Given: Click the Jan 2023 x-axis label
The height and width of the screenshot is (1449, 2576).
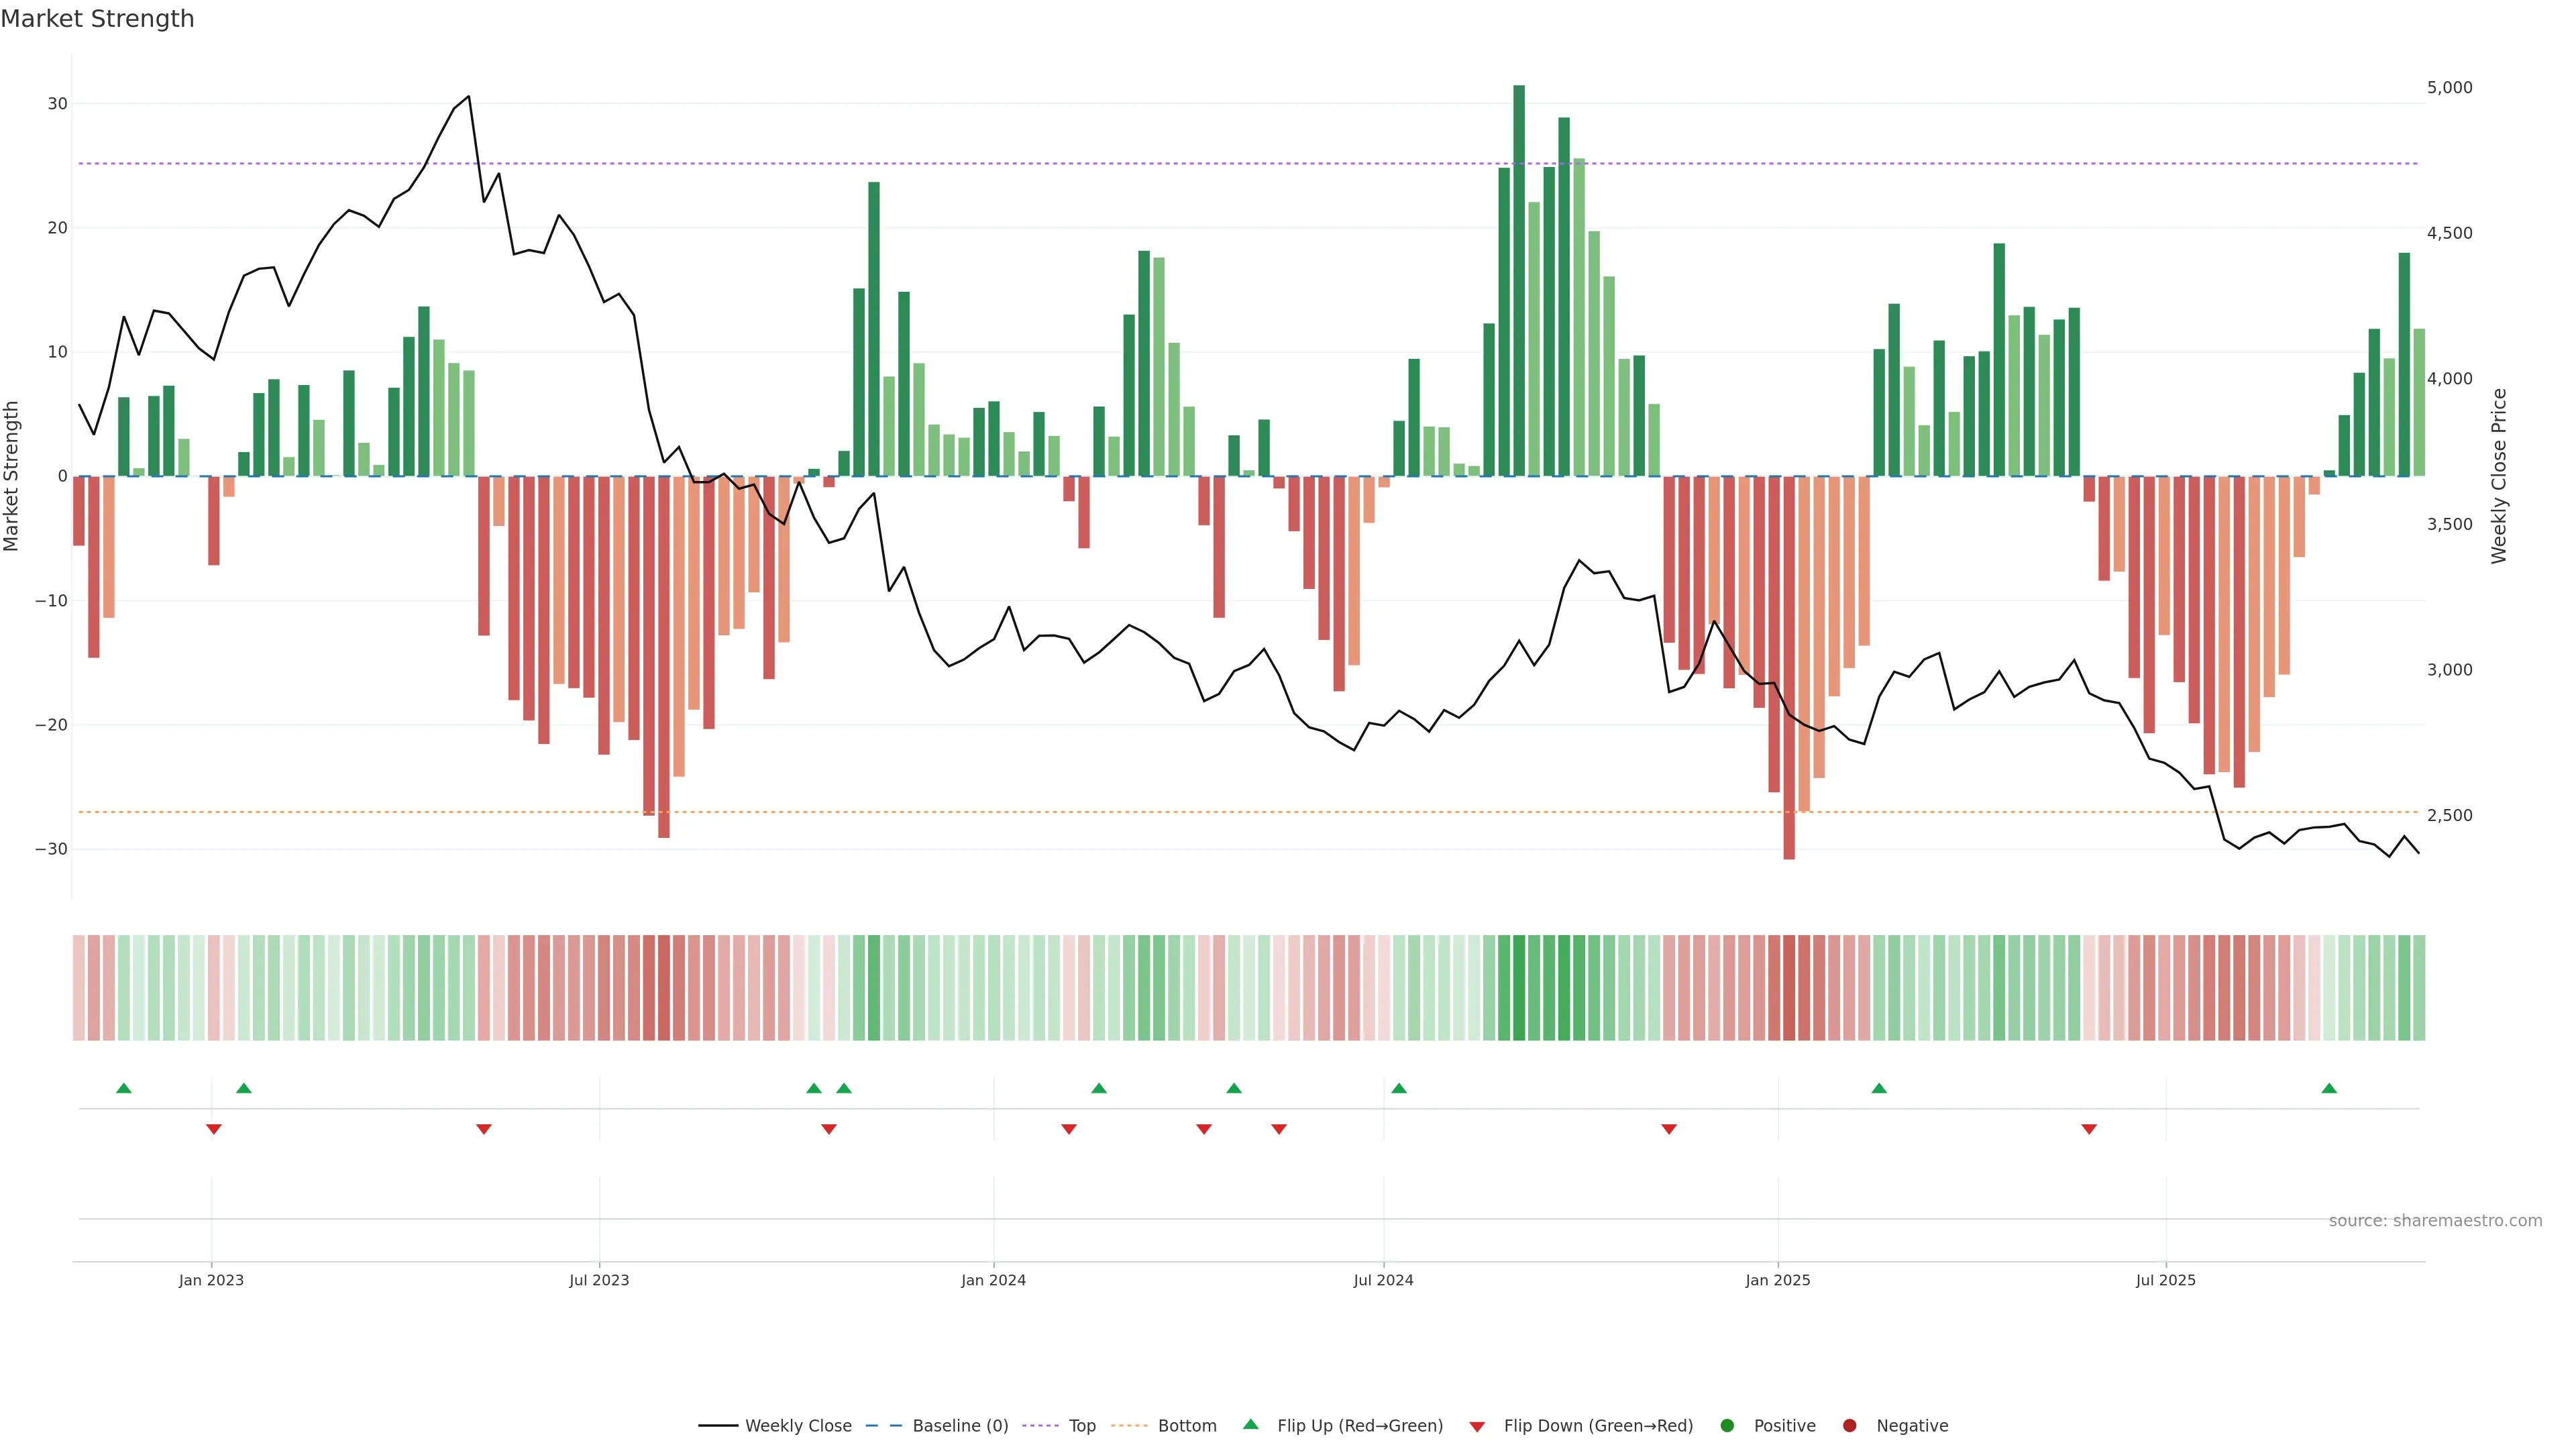Looking at the screenshot, I should [211, 1280].
